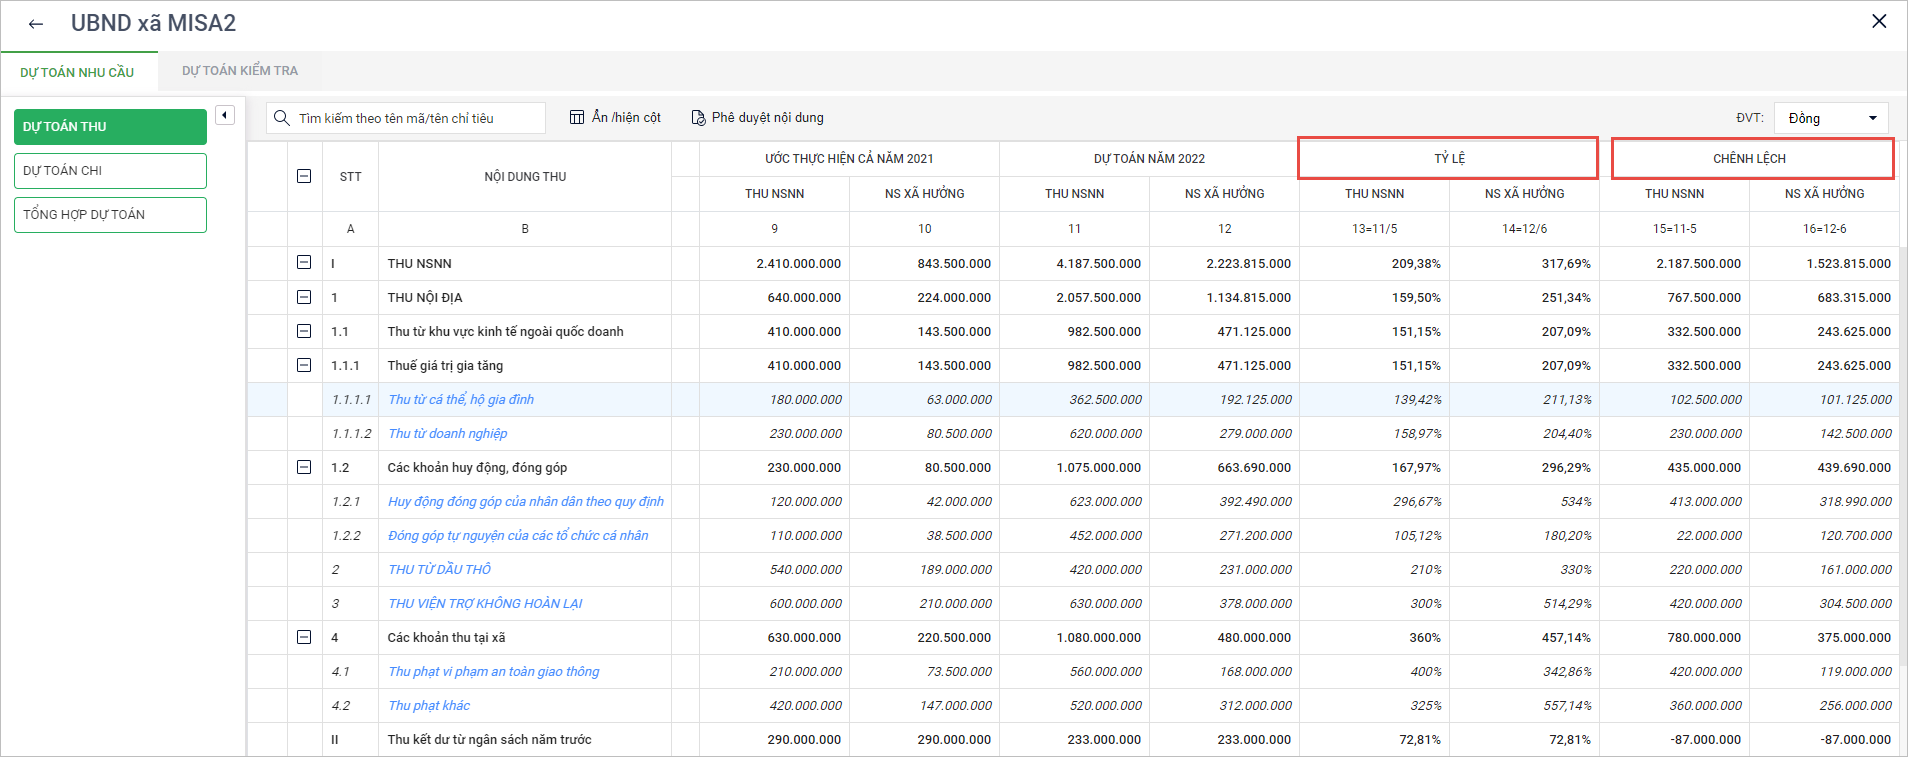Screen dimensions: 1908x757
Task: Collapse Các khoản thu tại xã row
Action: point(304,637)
